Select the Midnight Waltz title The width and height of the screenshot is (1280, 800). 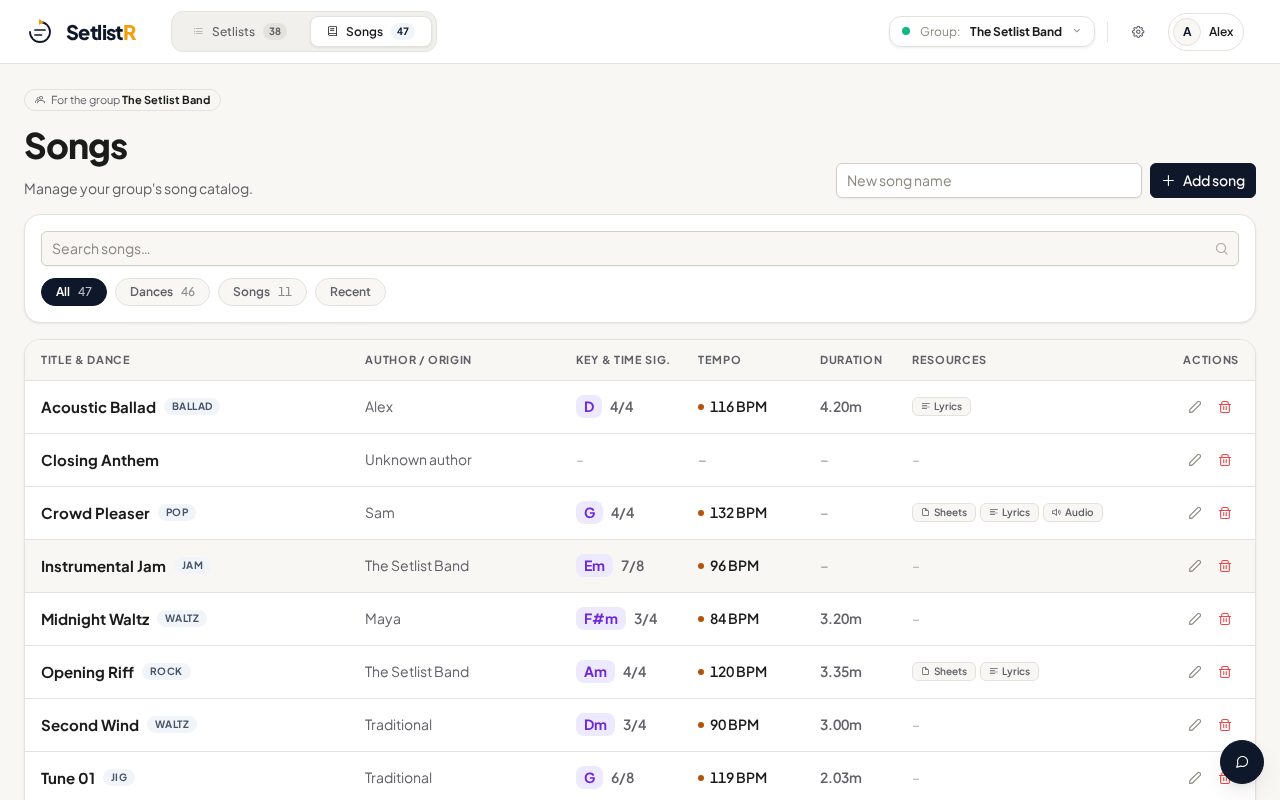95,619
